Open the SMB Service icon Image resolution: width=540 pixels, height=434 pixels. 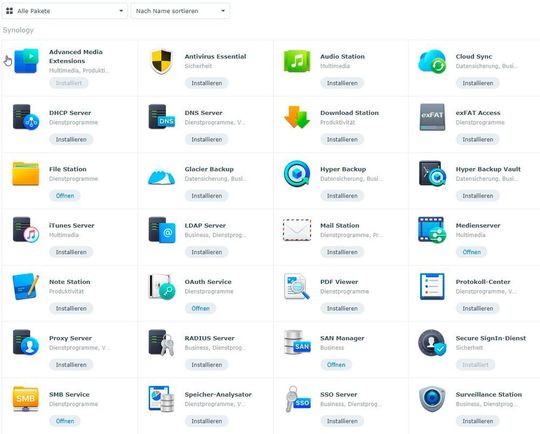coord(26,399)
